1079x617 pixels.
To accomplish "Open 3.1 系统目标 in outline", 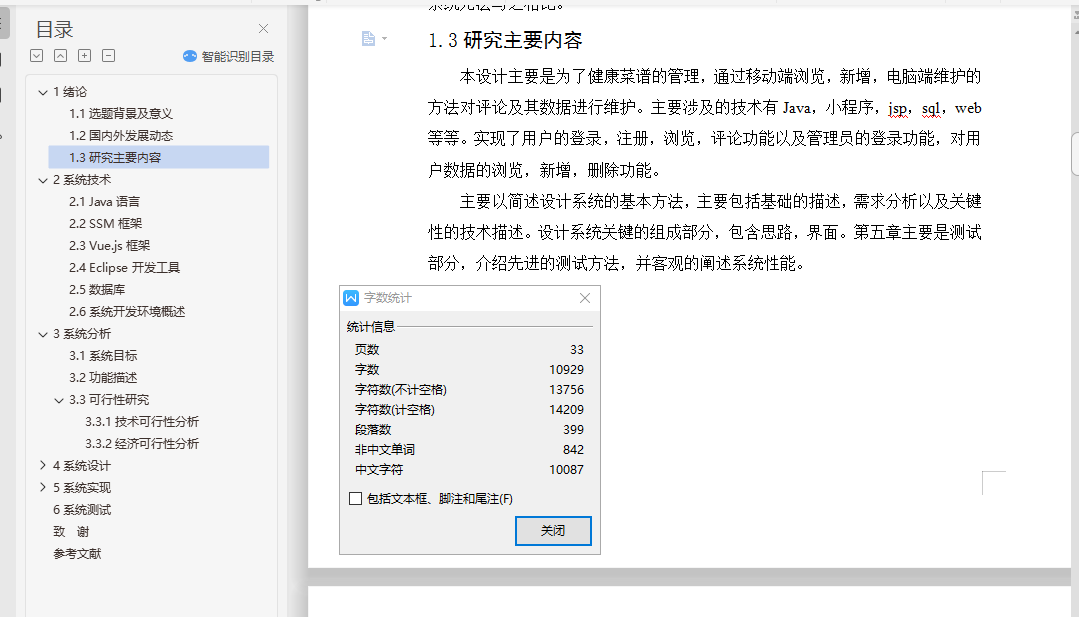I will 103,356.
